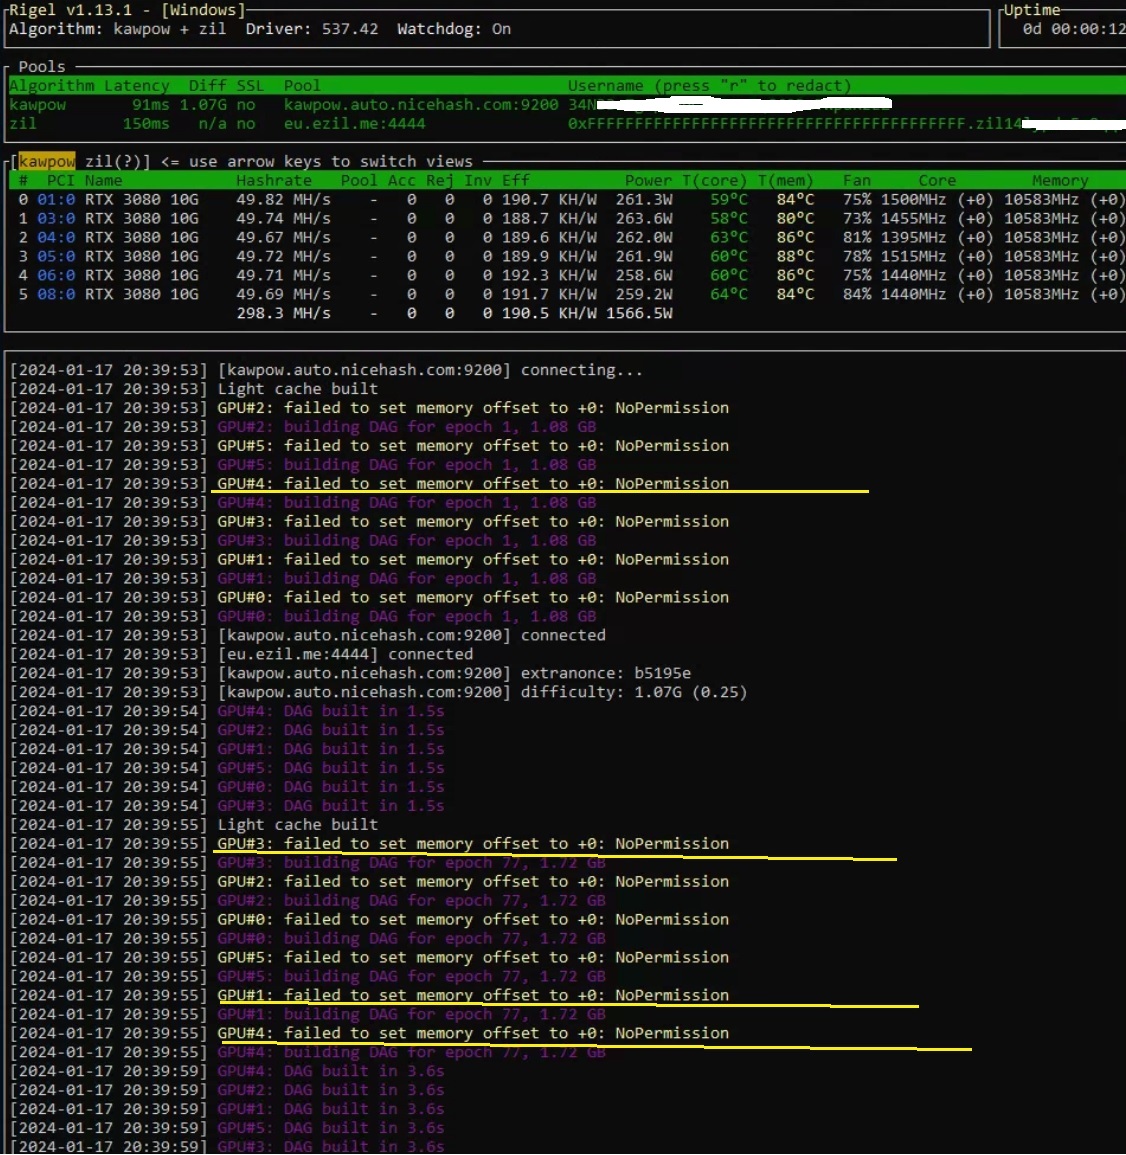Click the kawpow latency value 91ms
This screenshot has height=1155, width=1126.
pos(150,105)
